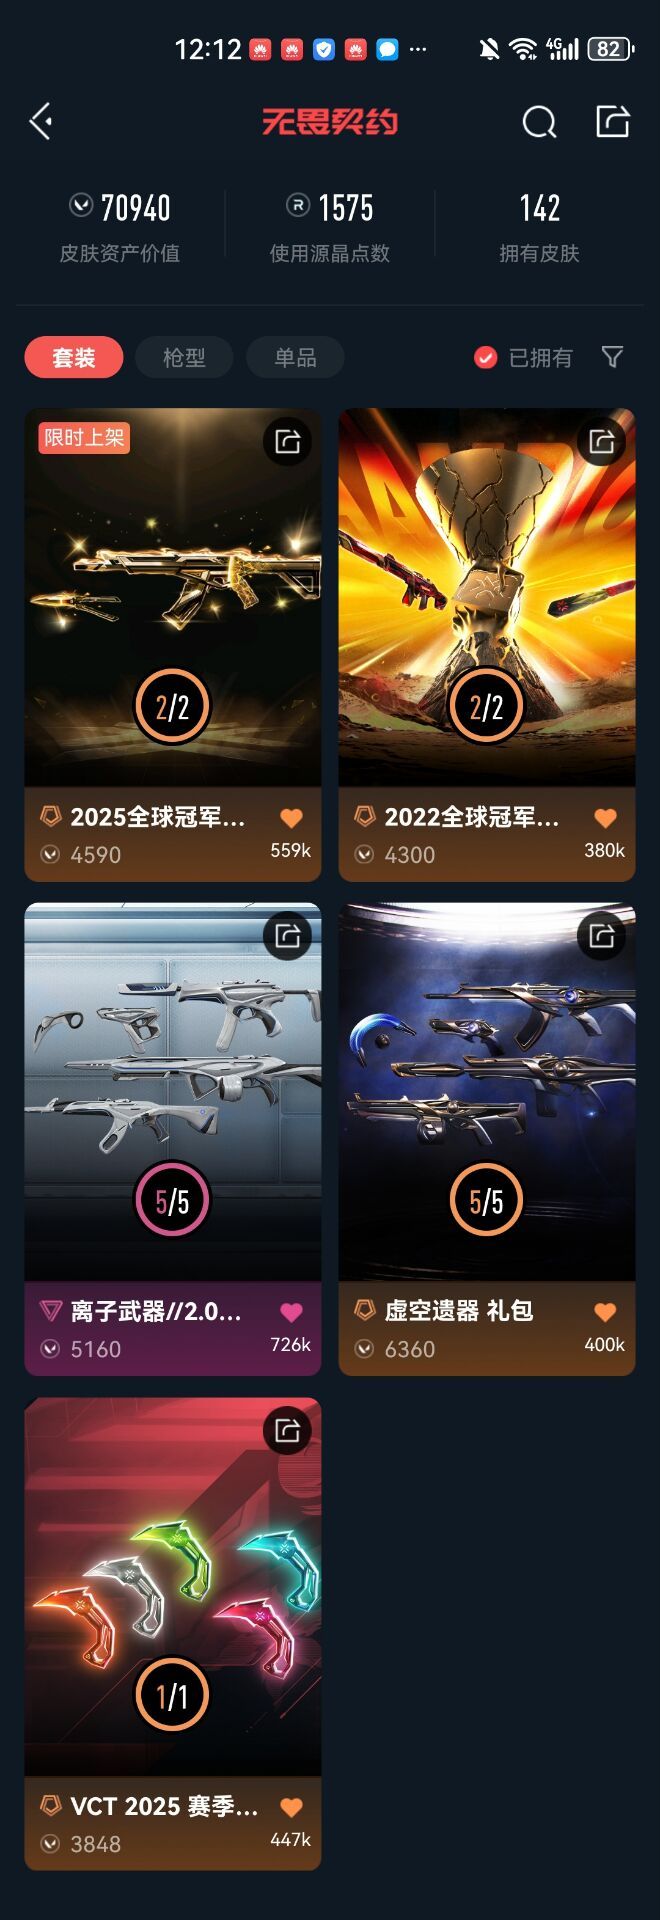Open the 皮肤资产价值 70940 stat
The height and width of the screenshot is (1920, 660).
point(120,226)
